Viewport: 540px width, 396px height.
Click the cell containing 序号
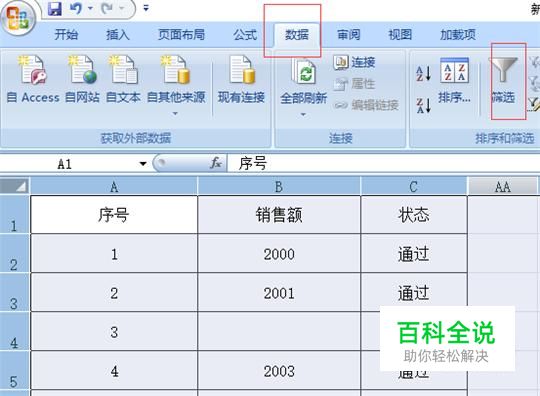(114, 215)
